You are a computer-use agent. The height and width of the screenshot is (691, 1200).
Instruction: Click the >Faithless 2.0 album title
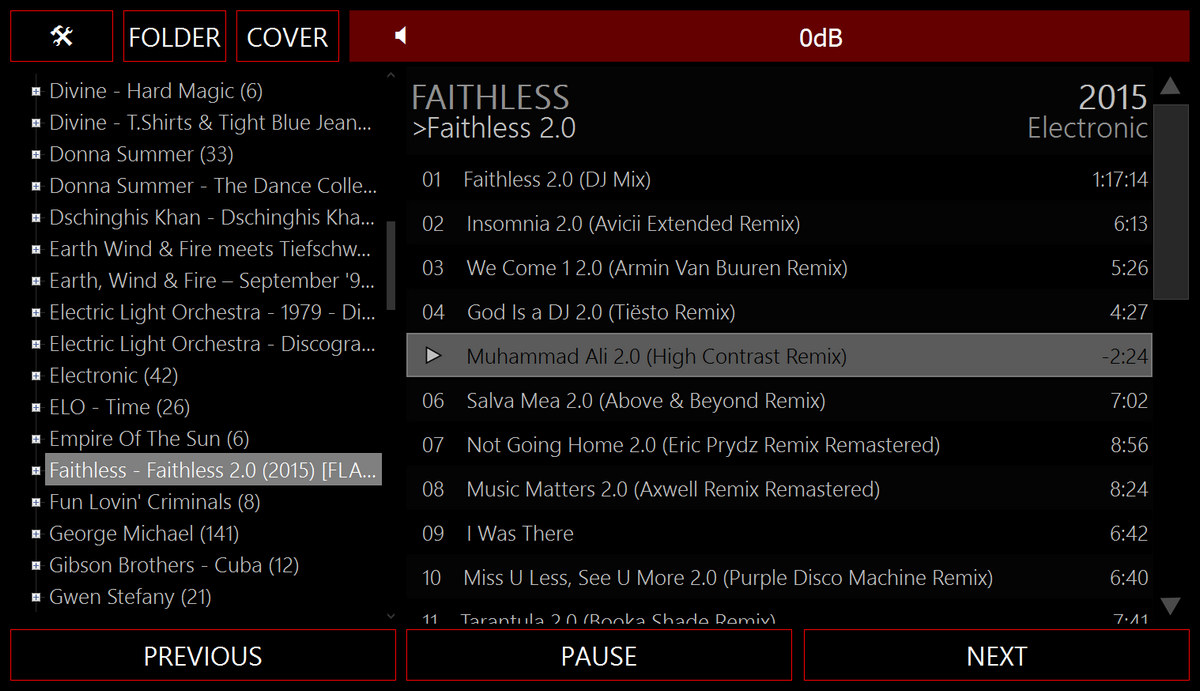[x=494, y=128]
